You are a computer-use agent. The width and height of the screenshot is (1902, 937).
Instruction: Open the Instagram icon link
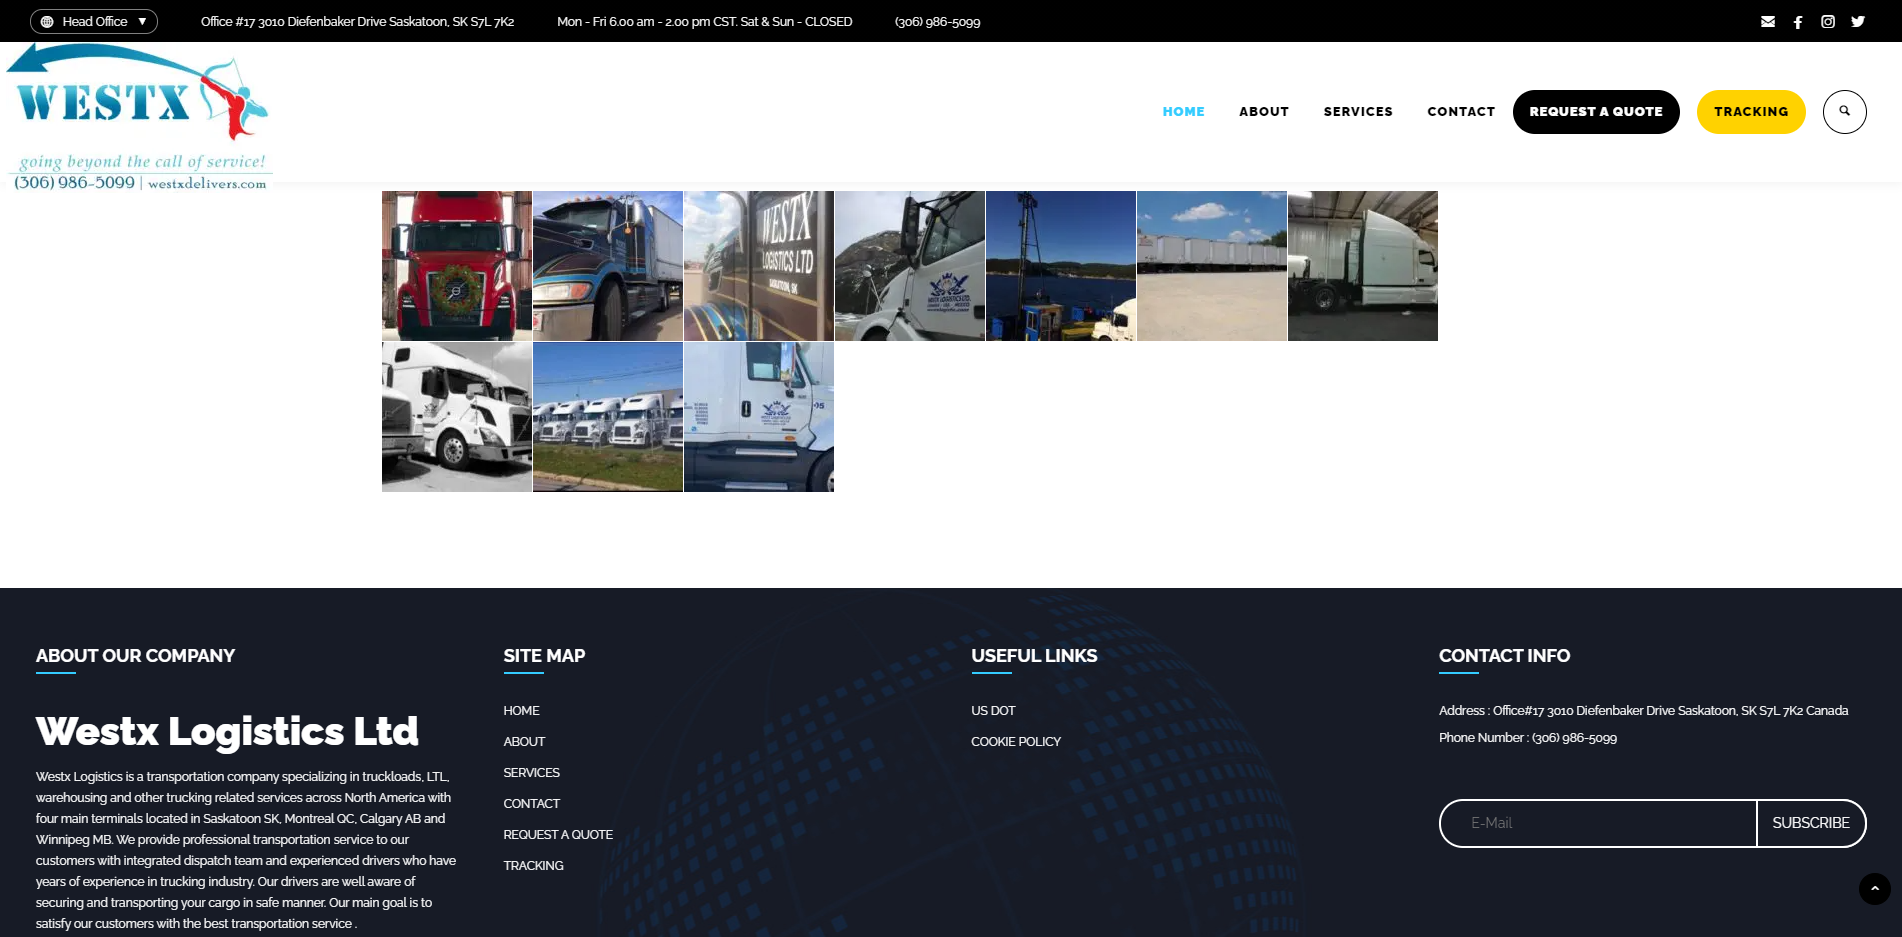[1828, 21]
